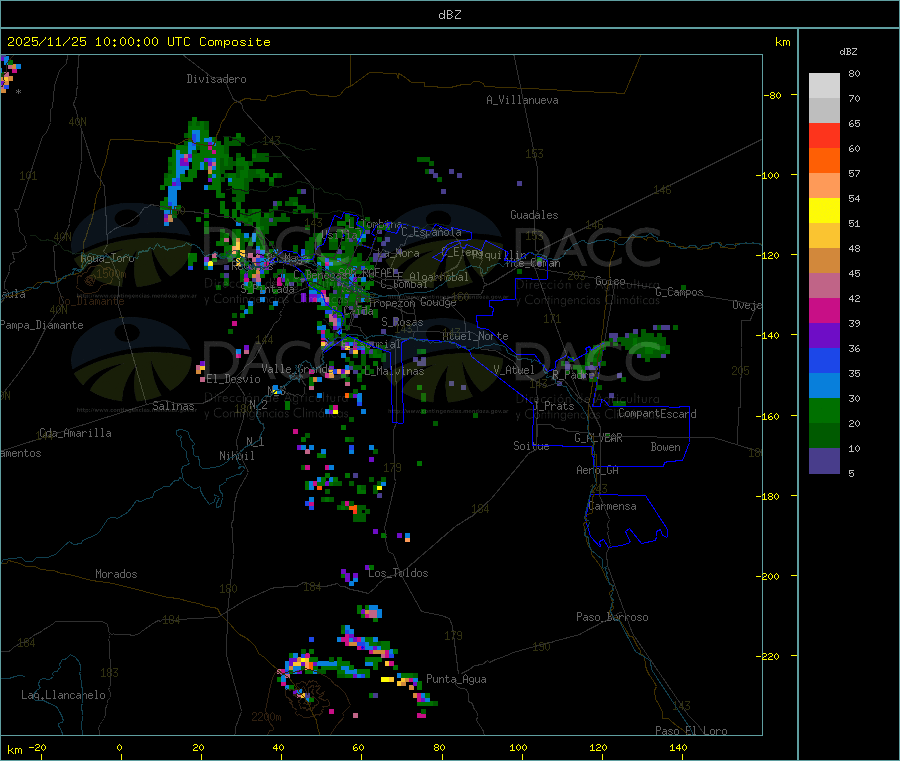
Task: Click the "-80" y-axis tick label
Action: [x=773, y=95]
